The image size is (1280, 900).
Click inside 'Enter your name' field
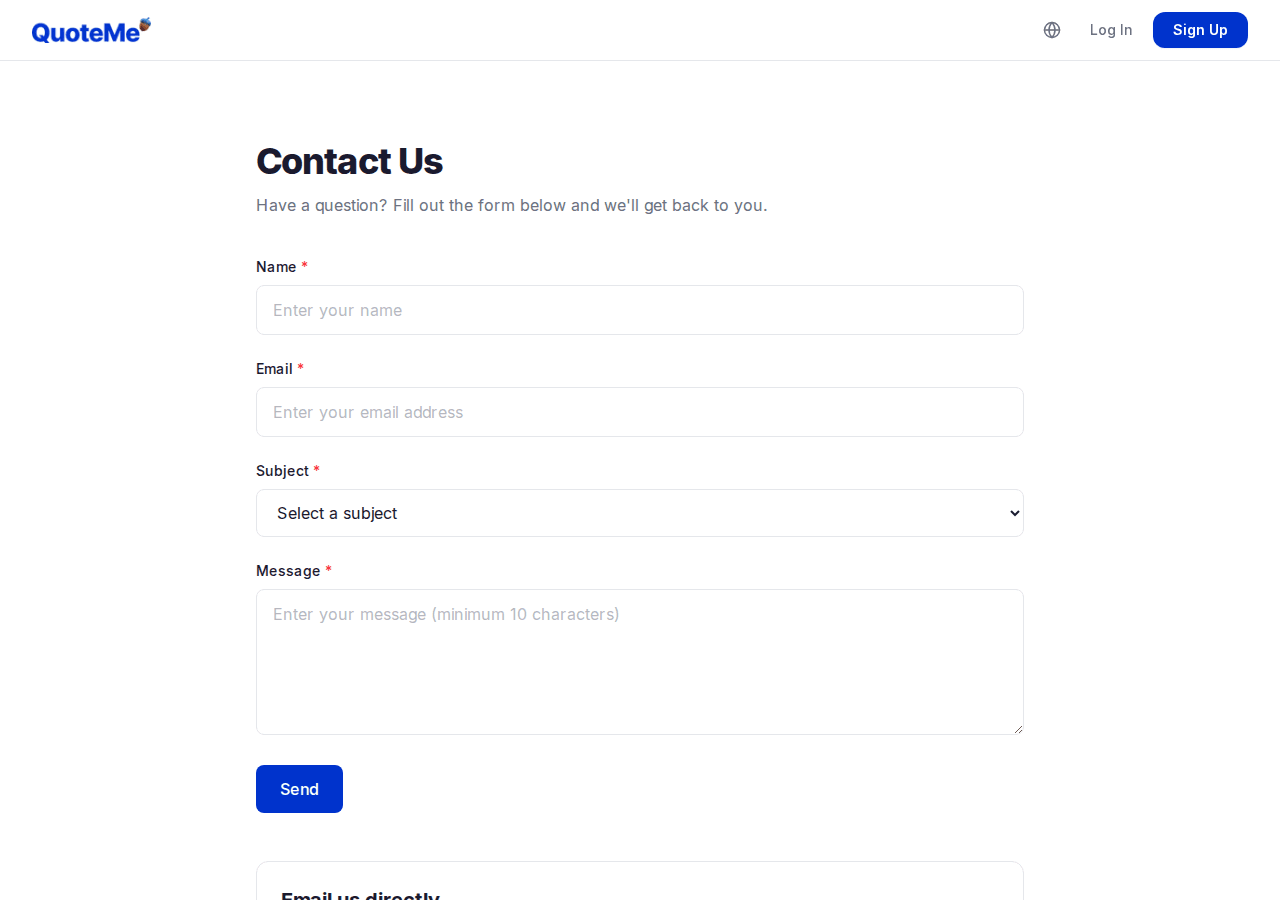click(639, 310)
